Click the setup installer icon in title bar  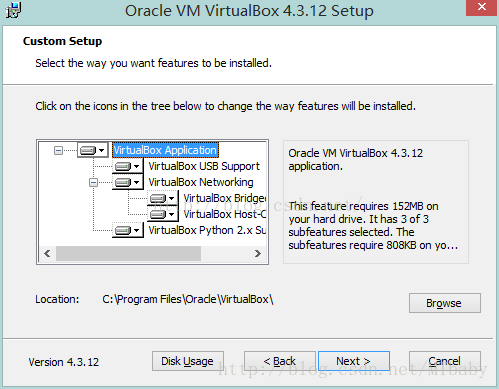(x=13, y=10)
